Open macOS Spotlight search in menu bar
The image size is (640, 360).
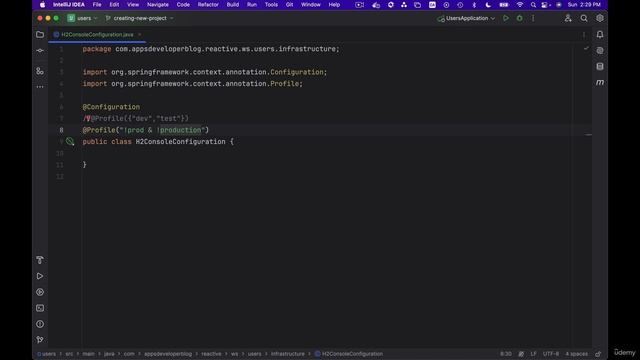[533, 5]
